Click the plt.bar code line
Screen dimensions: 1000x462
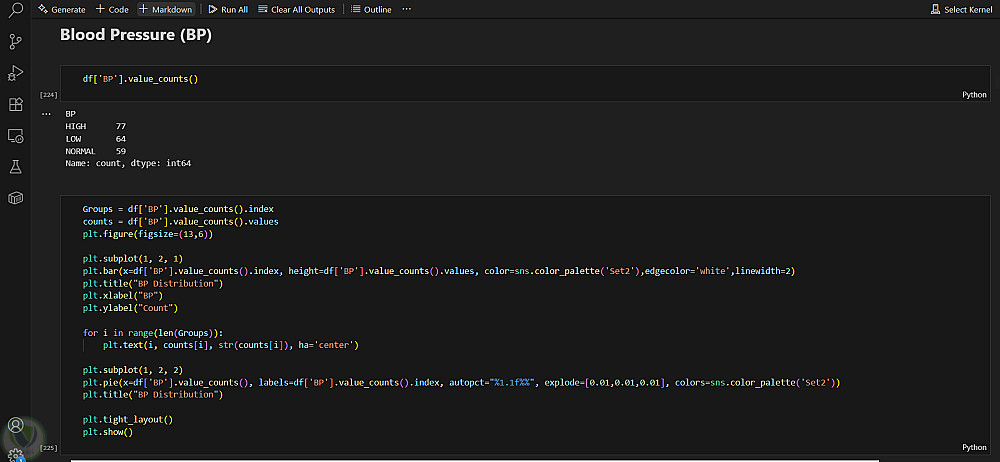tap(439, 271)
